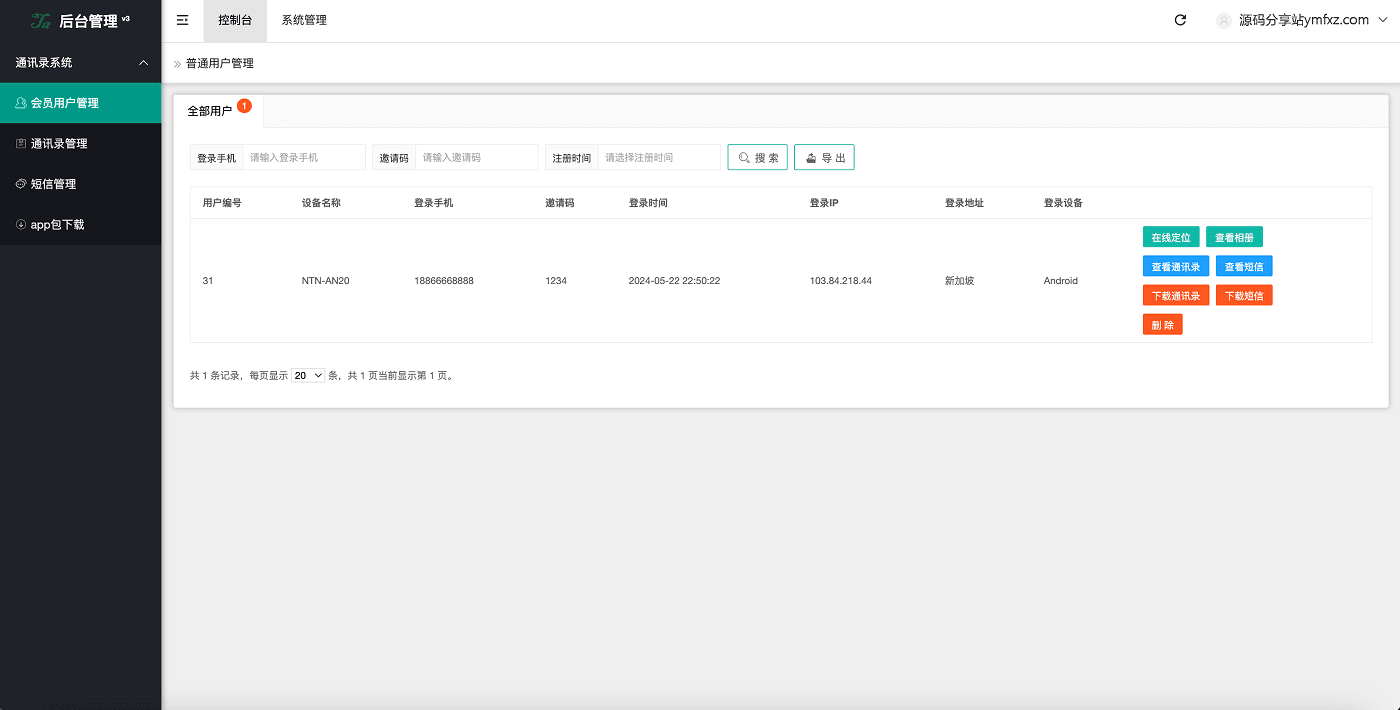Click the 普通用户管理 breadcrumb text
This screenshot has width=1400, height=710.
tap(220, 63)
